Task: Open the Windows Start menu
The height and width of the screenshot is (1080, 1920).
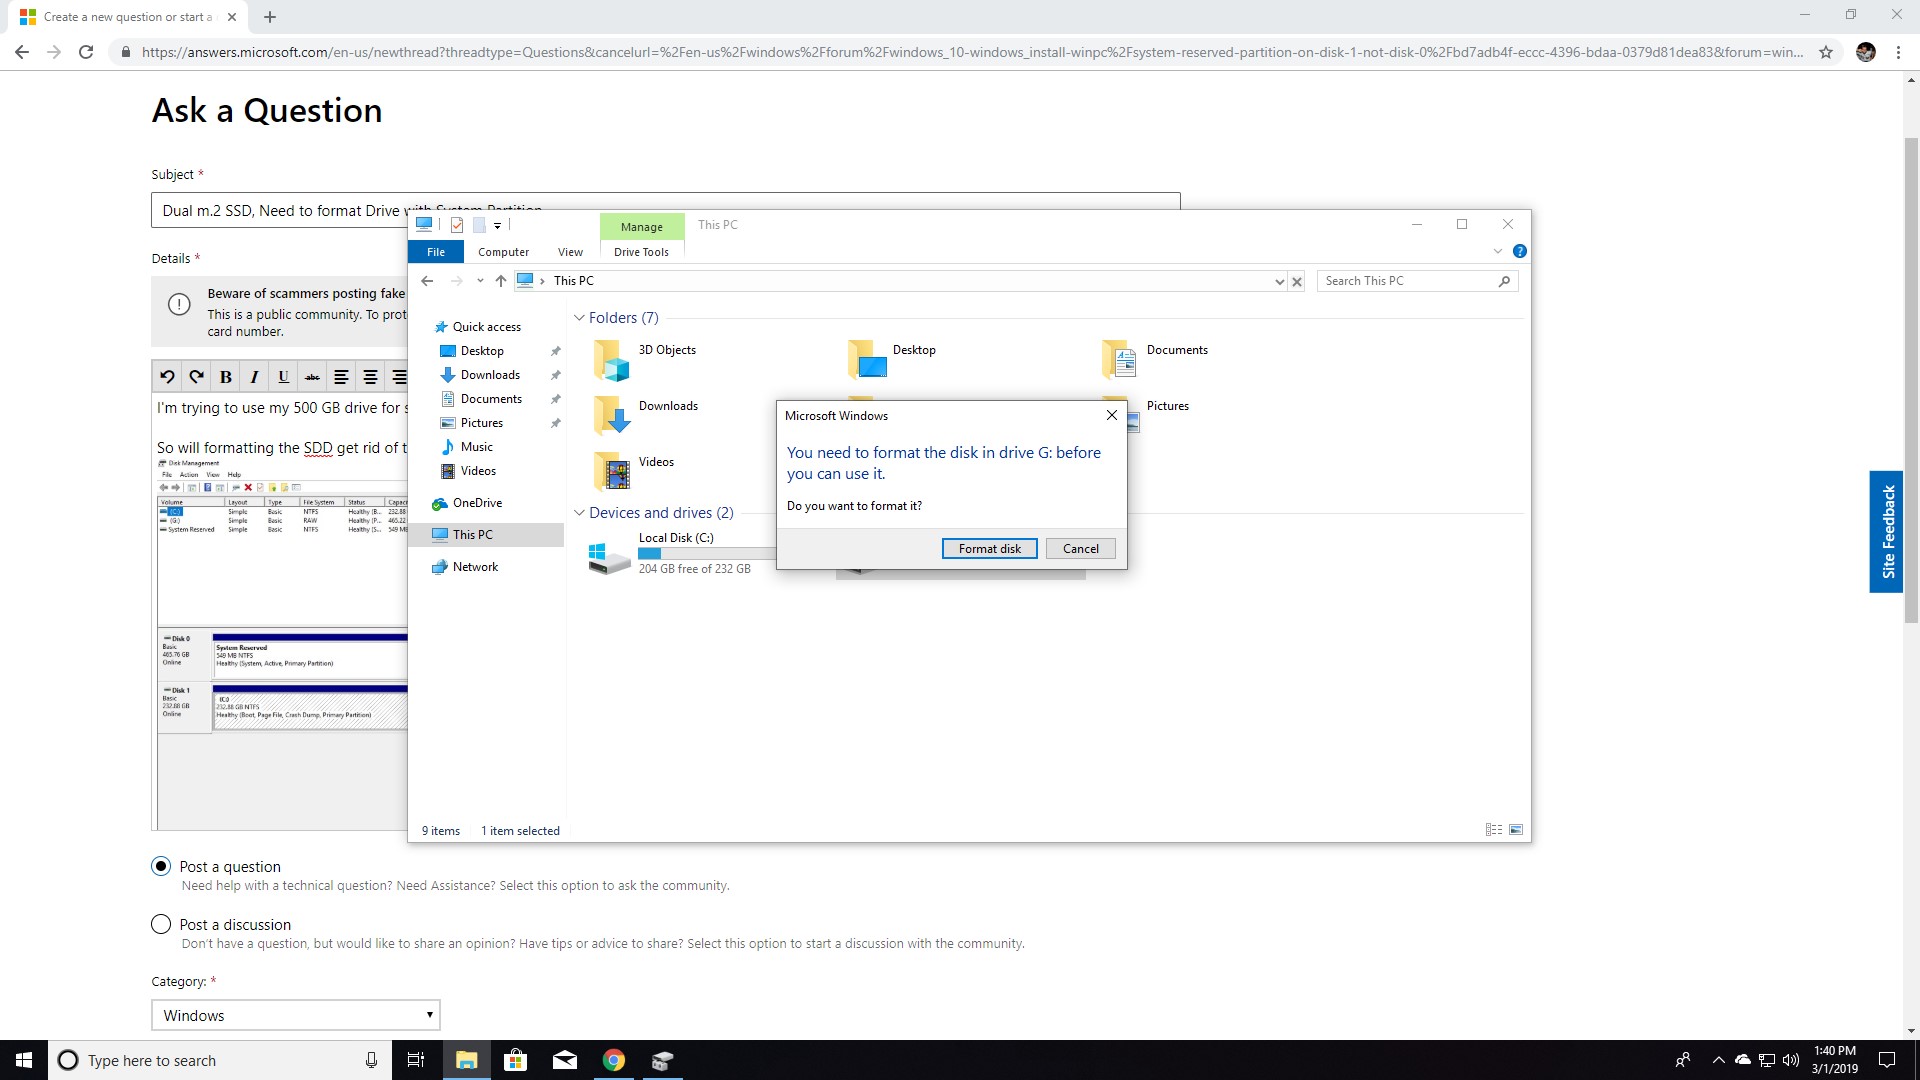Action: 24,1060
